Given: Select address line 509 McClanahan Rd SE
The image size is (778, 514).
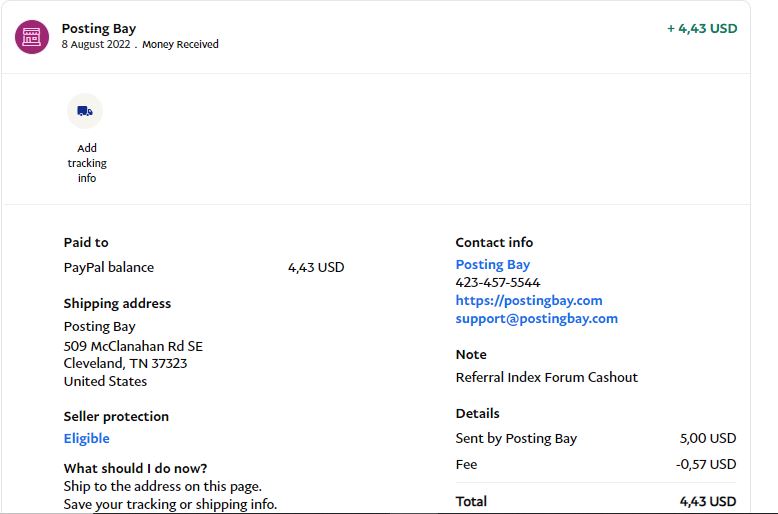Looking at the screenshot, I should pos(133,346).
